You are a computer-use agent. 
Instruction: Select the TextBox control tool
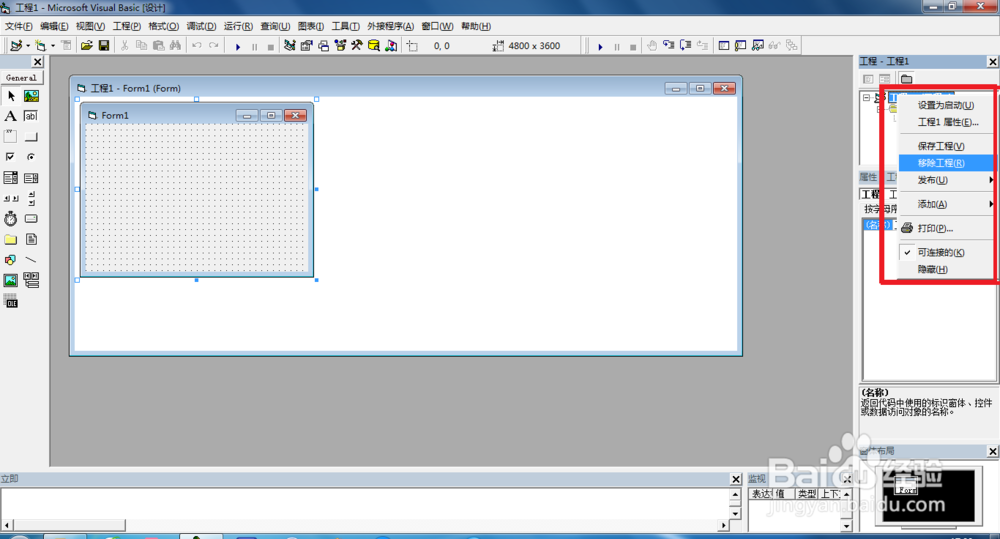click(x=31, y=116)
